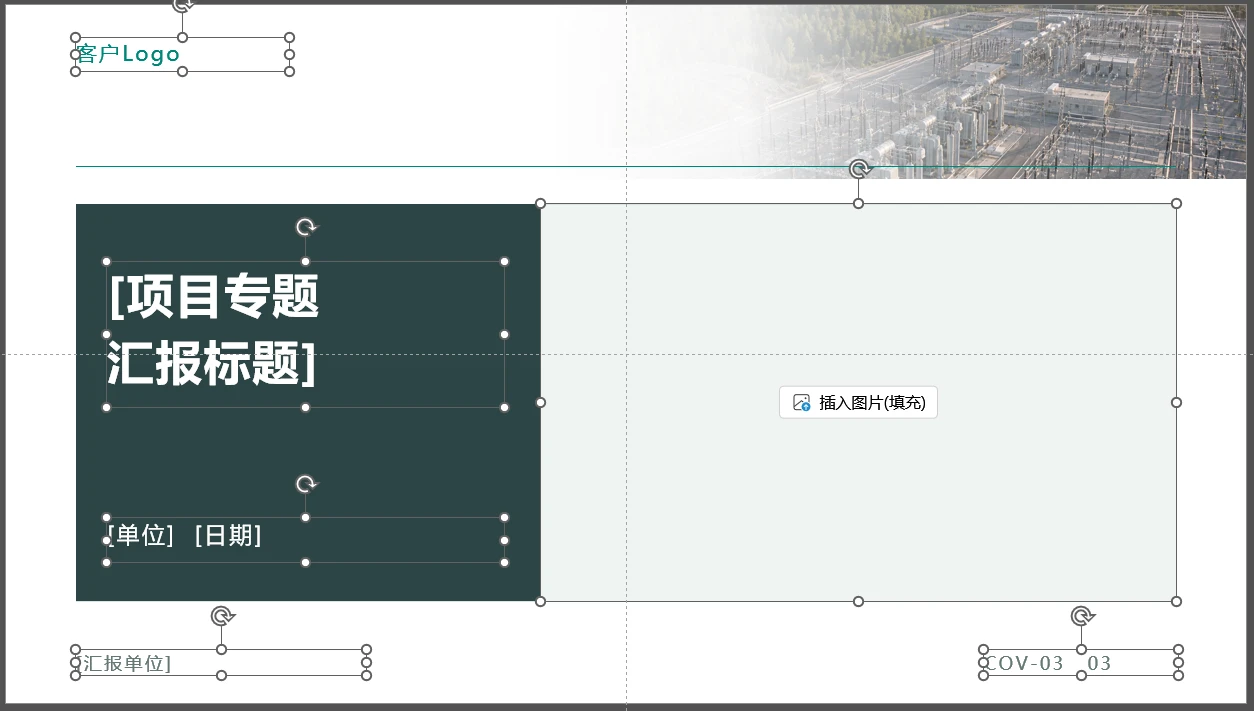This screenshot has height=711, width=1254.
Task: Click the rotate handle above the COV-03 box
Action: tap(1081, 616)
